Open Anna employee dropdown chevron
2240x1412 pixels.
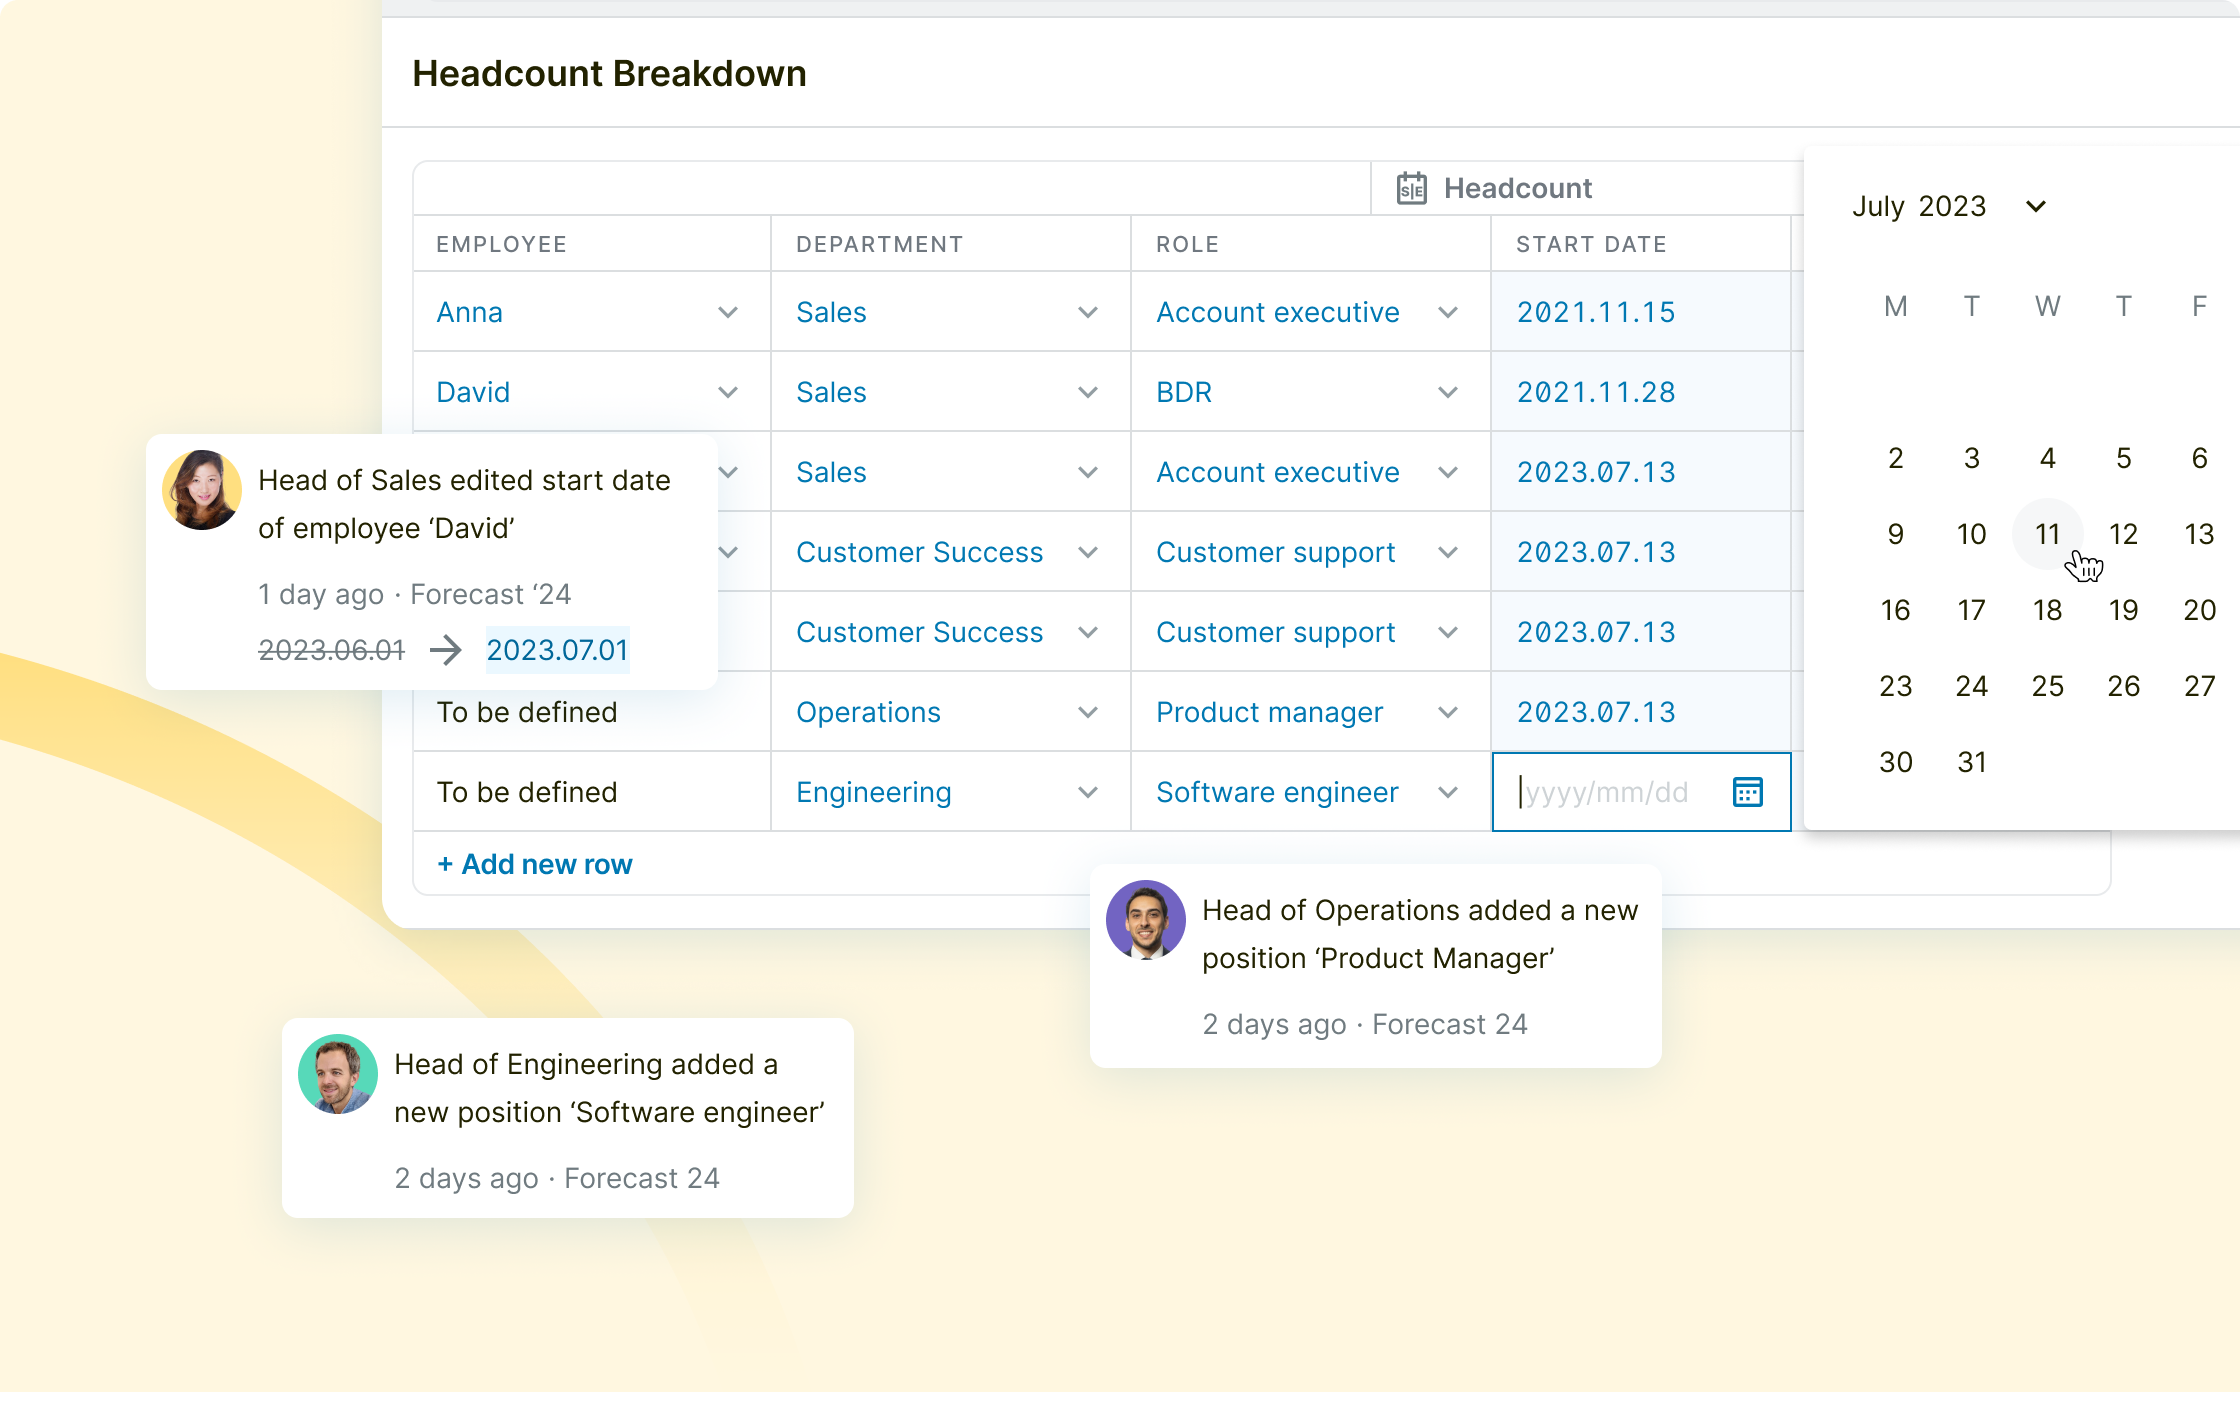point(728,312)
